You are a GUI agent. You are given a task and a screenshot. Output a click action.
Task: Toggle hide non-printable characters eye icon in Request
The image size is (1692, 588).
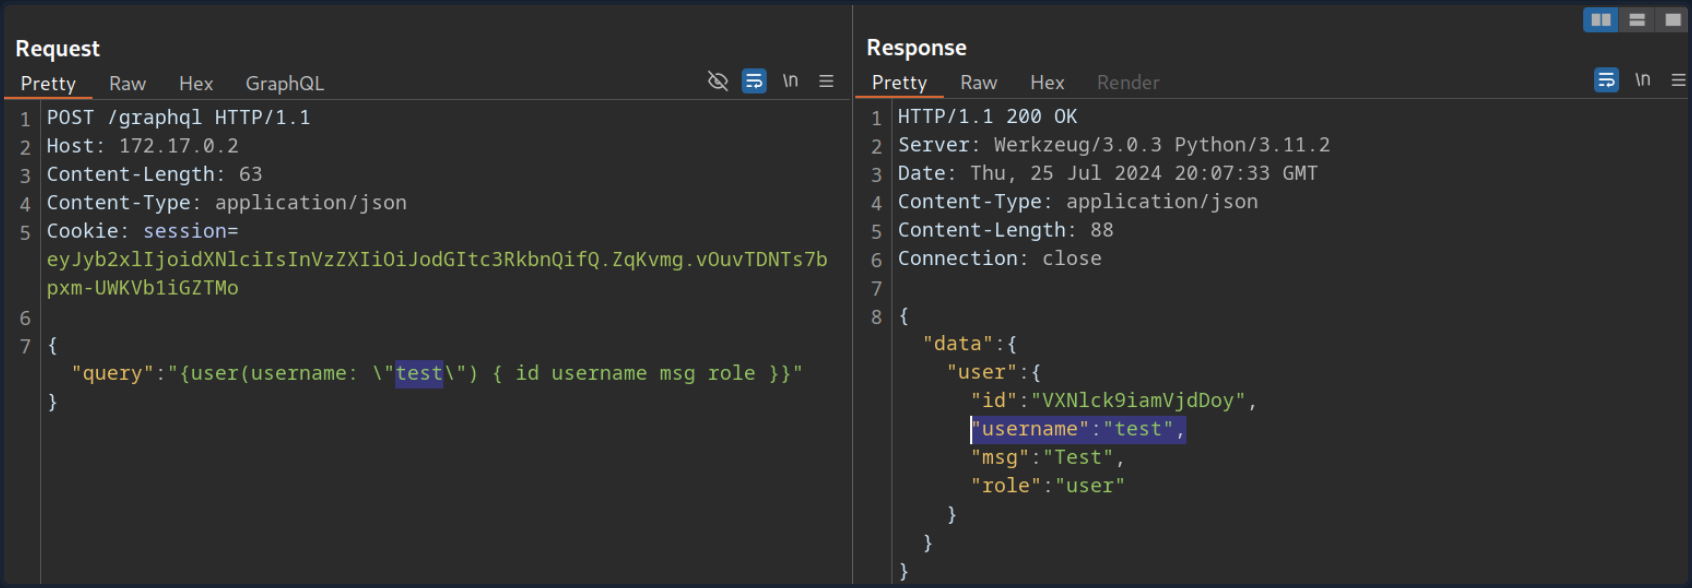[x=718, y=81]
